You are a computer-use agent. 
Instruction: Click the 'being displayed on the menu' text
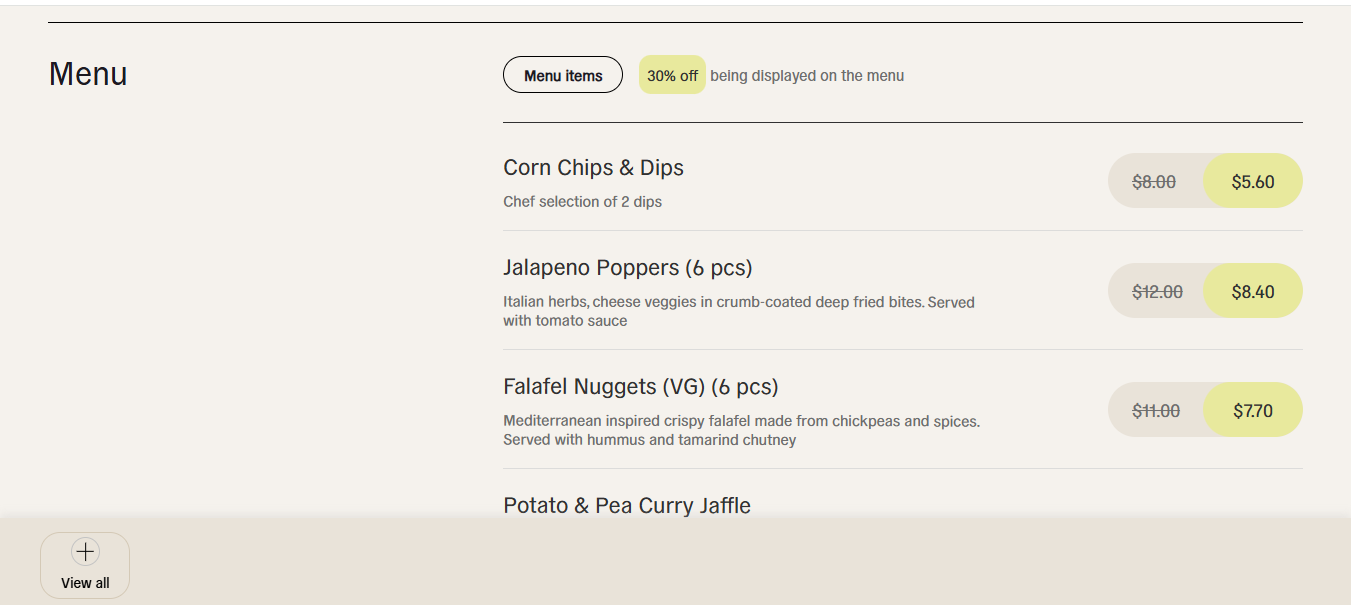click(x=807, y=76)
